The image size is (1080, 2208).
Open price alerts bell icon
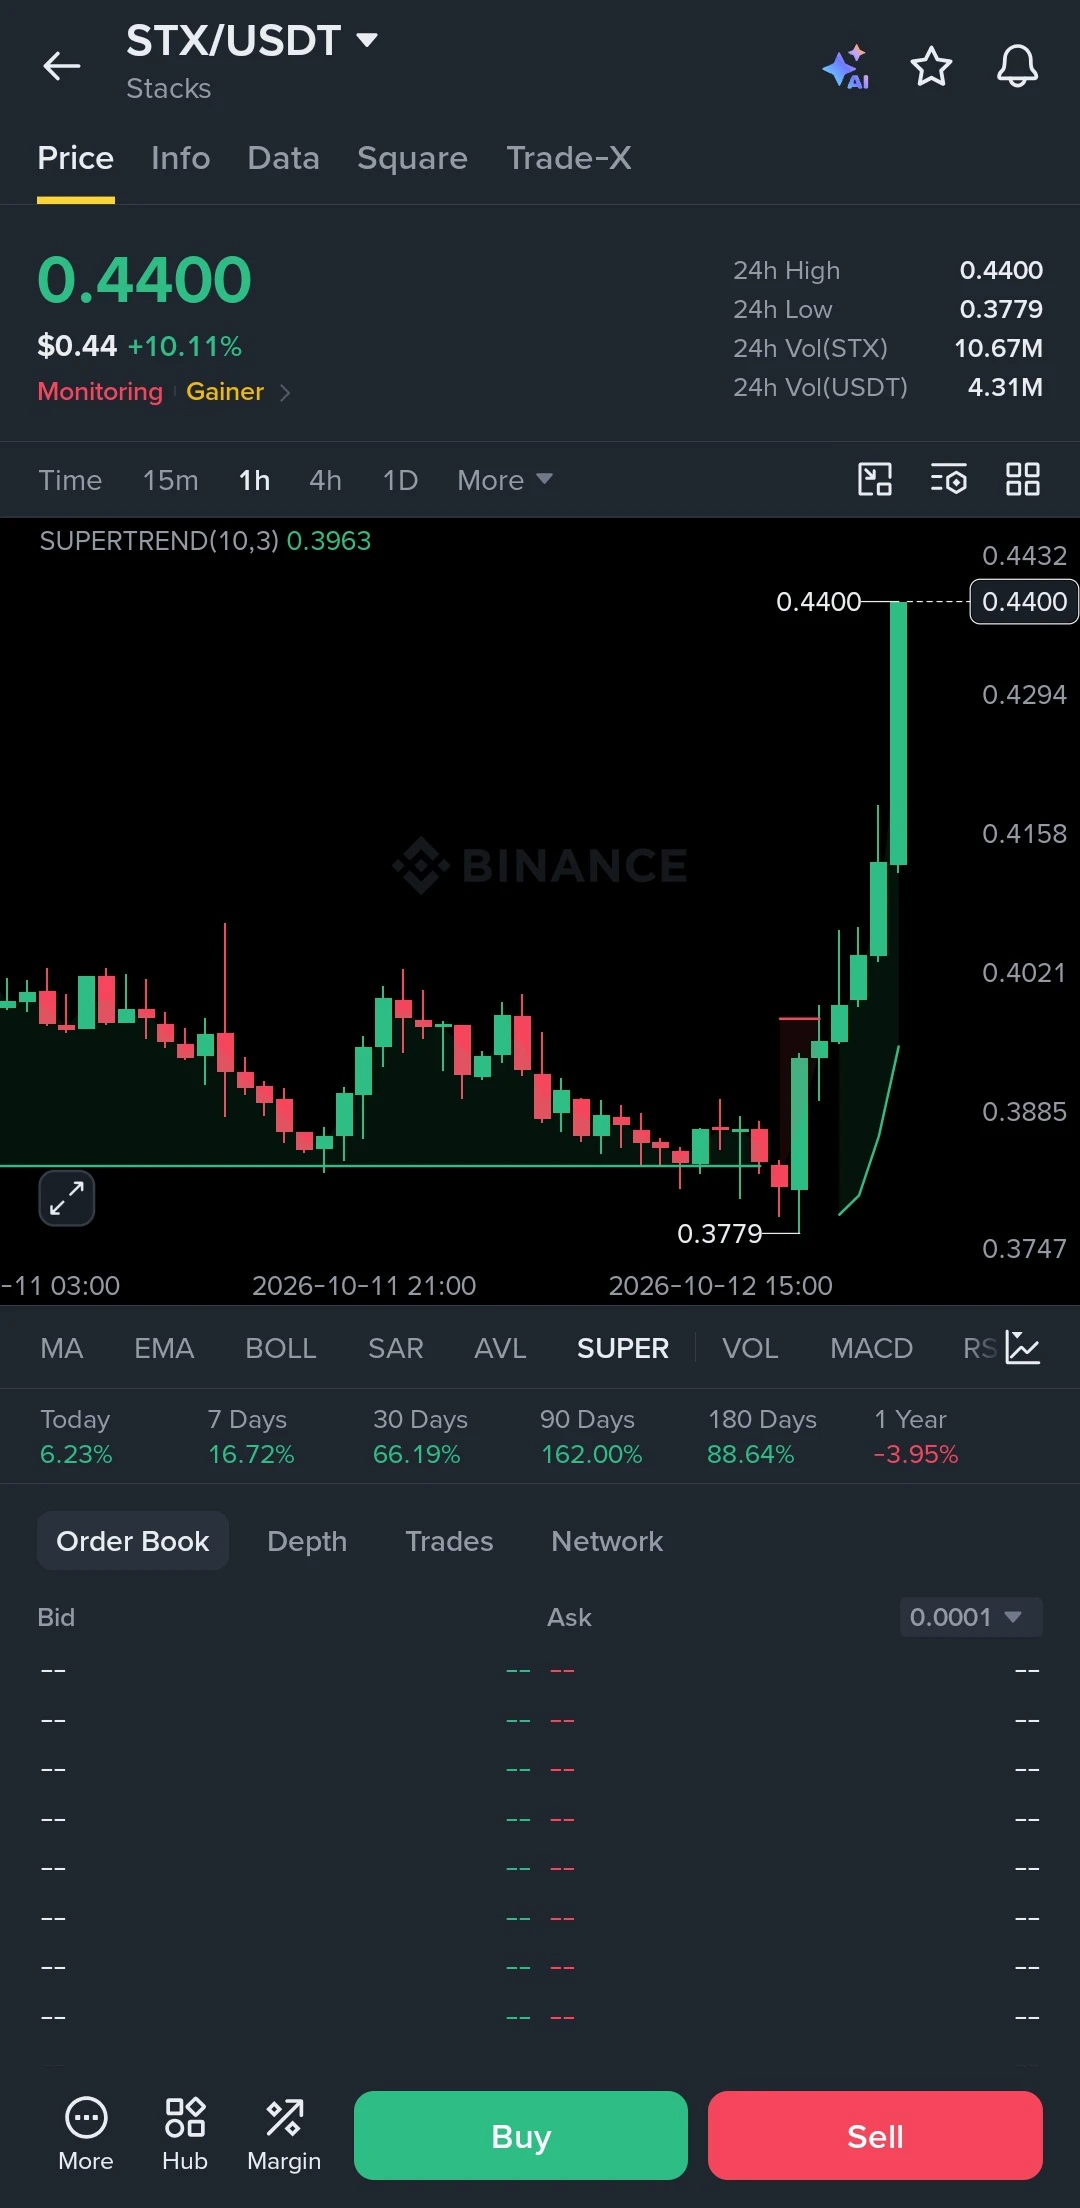click(1017, 67)
